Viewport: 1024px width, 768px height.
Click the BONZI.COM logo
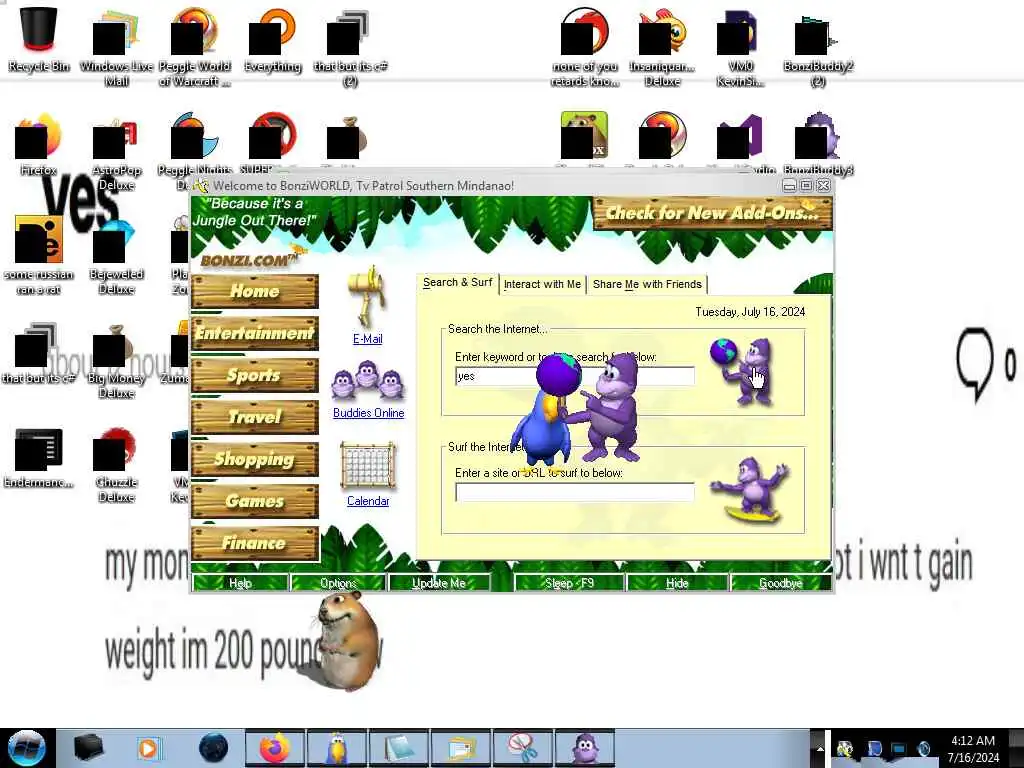coord(249,259)
